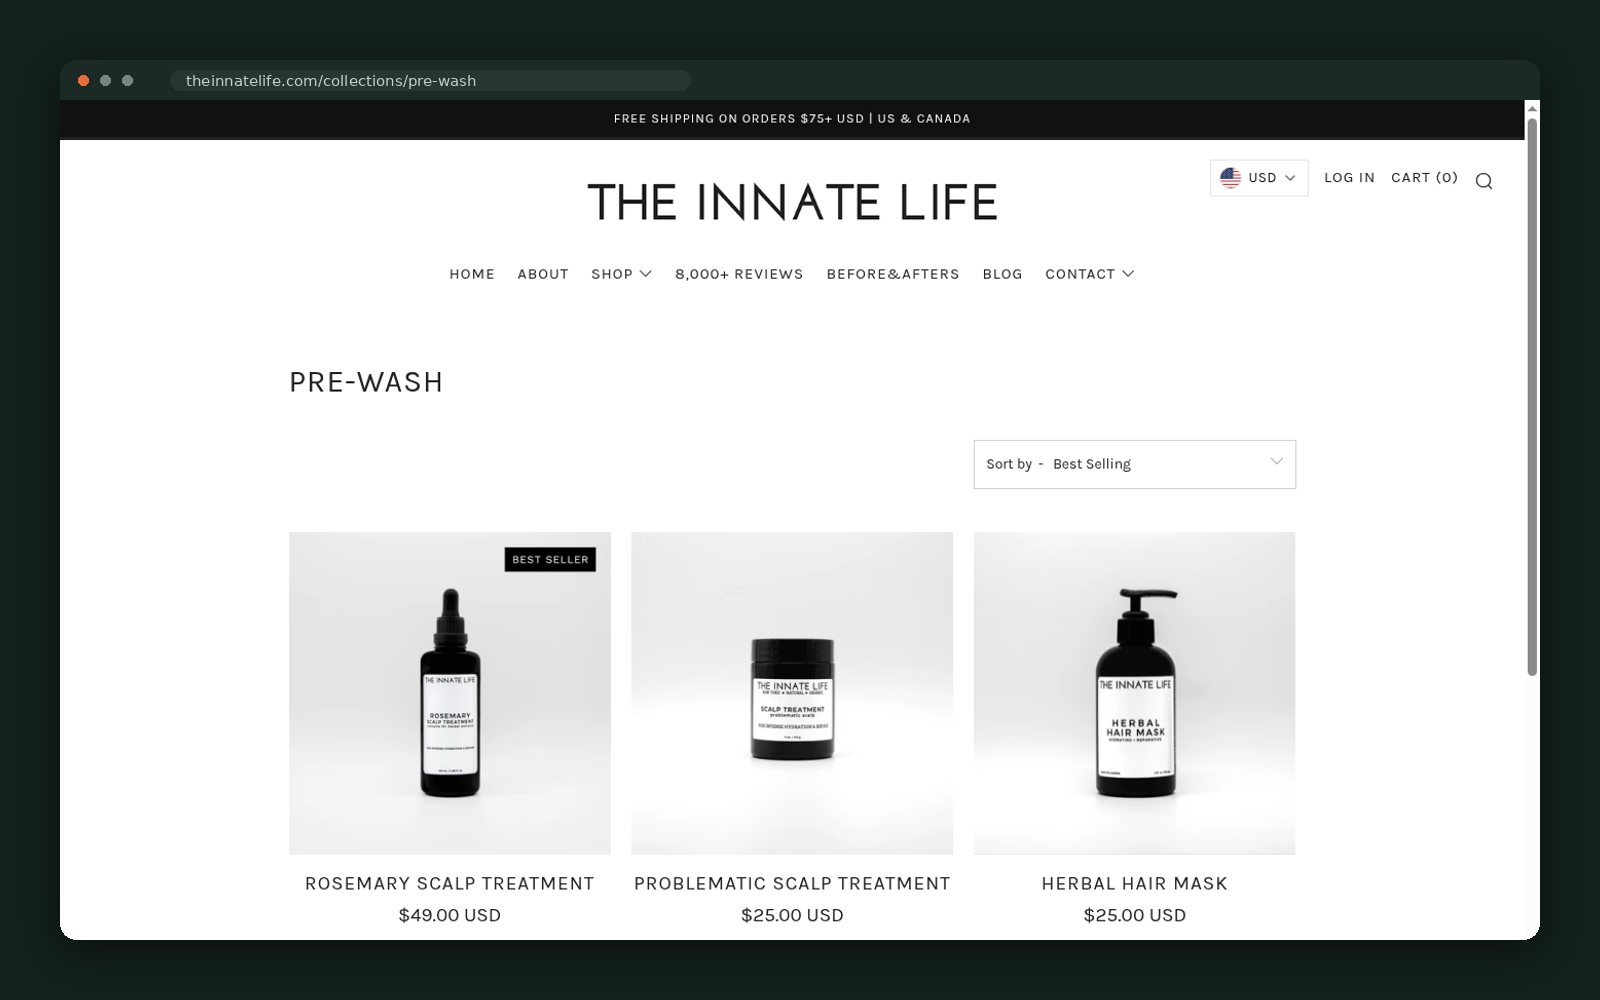The height and width of the screenshot is (1000, 1600).
Task: Click the Herbal Hair Mask $25.00 USD price
Action: point(1135,915)
